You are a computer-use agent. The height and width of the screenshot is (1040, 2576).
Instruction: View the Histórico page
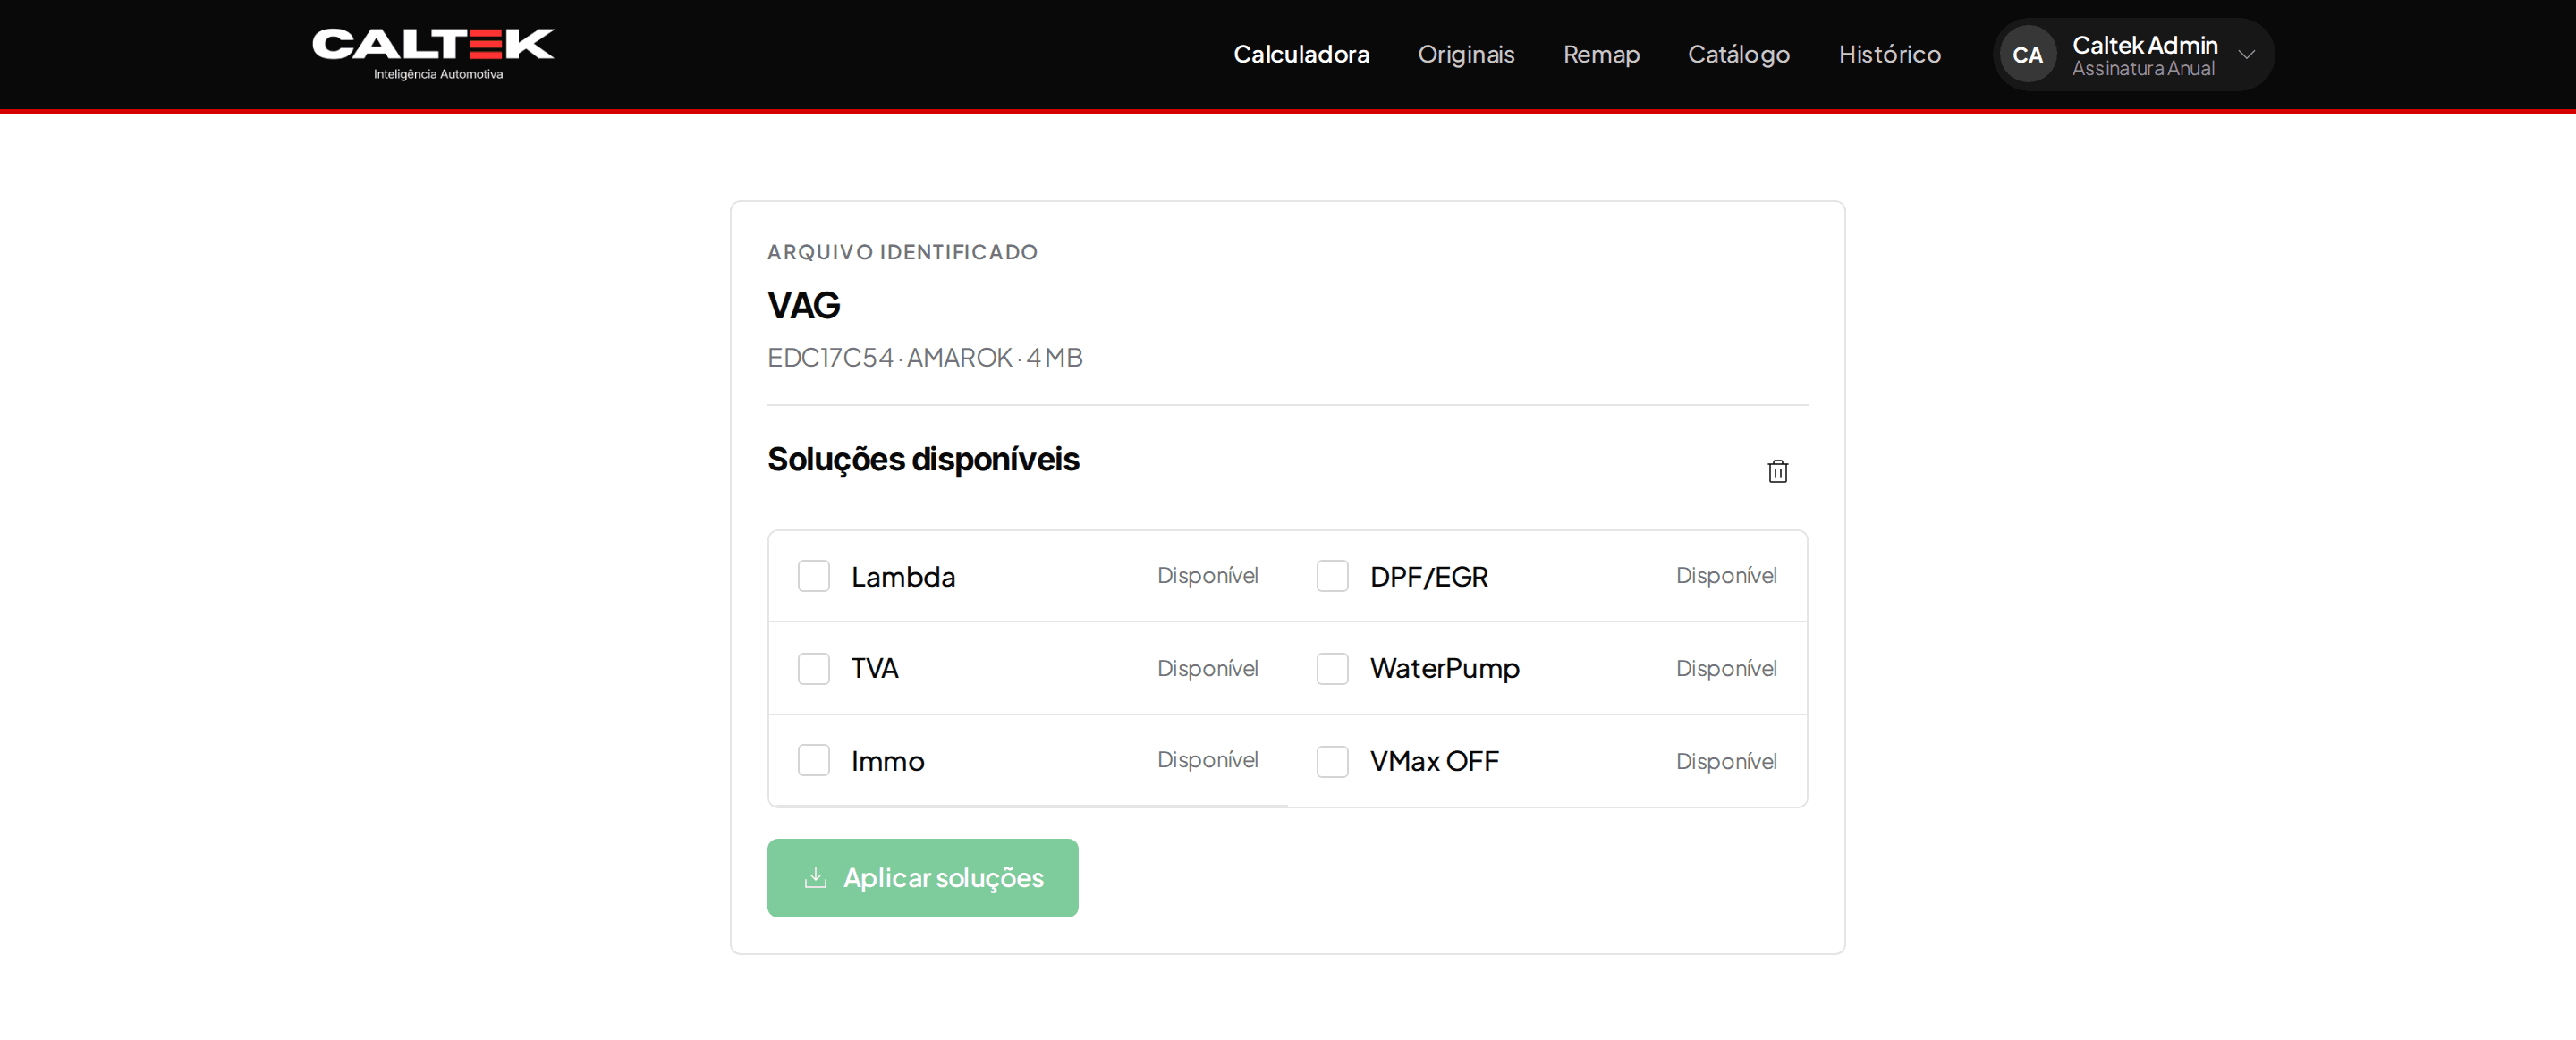pyautogui.click(x=1890, y=54)
